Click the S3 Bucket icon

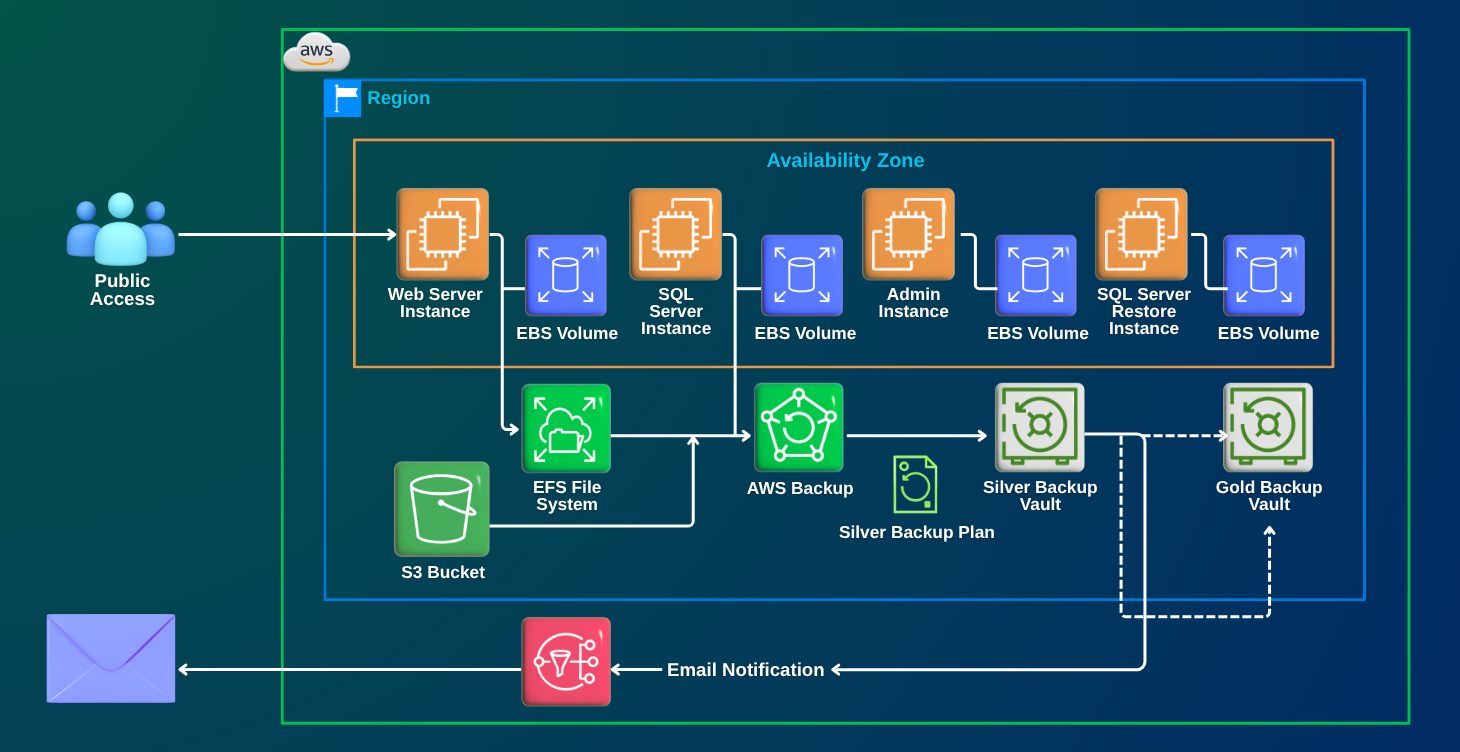coord(442,509)
